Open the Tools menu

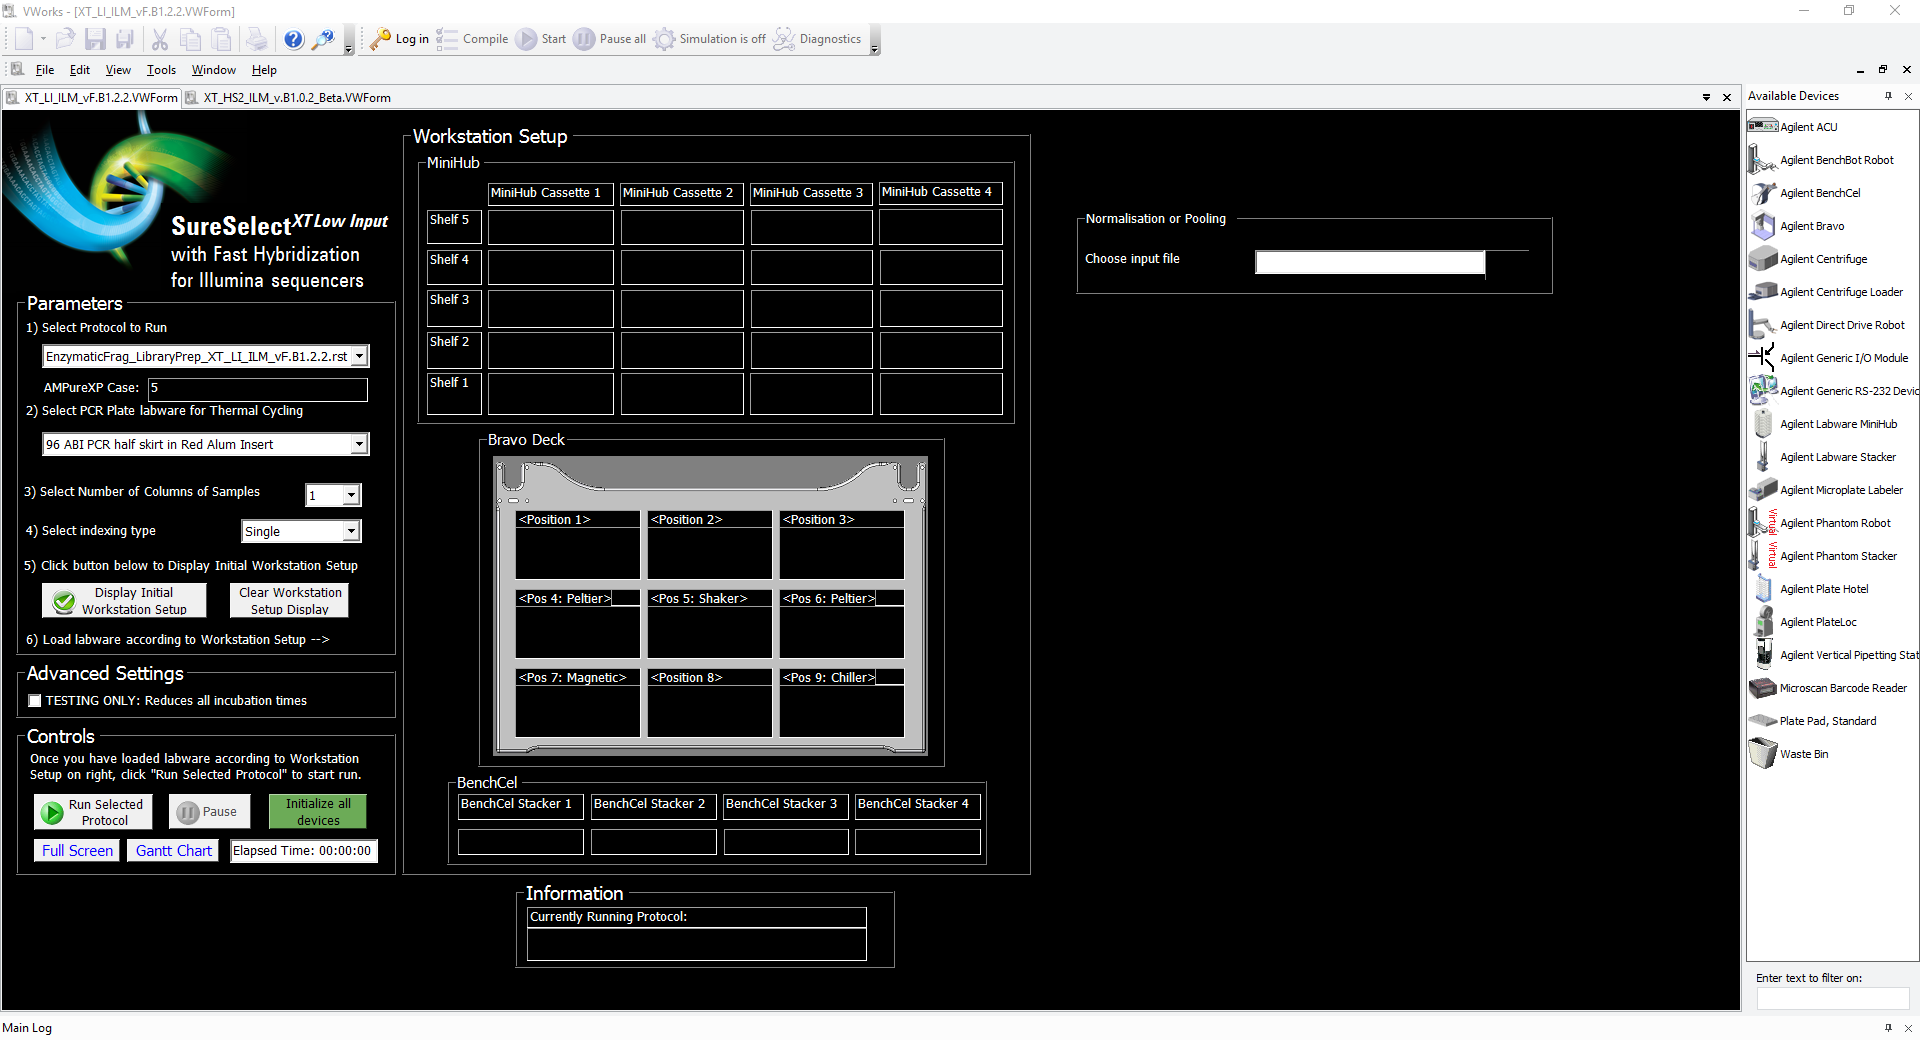pyautogui.click(x=161, y=70)
